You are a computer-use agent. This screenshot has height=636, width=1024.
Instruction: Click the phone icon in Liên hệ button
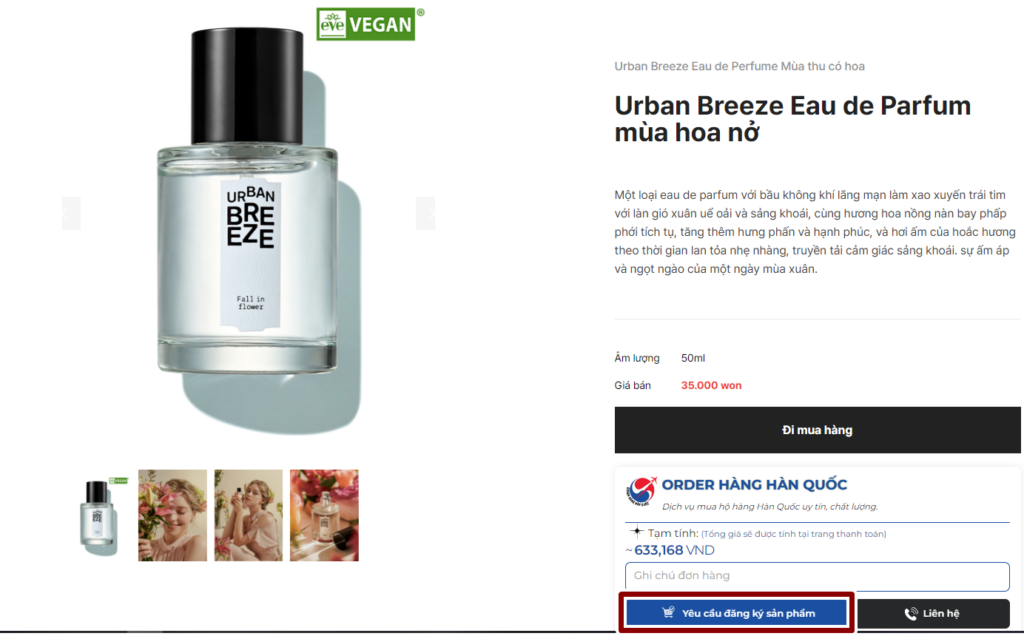[911, 614]
